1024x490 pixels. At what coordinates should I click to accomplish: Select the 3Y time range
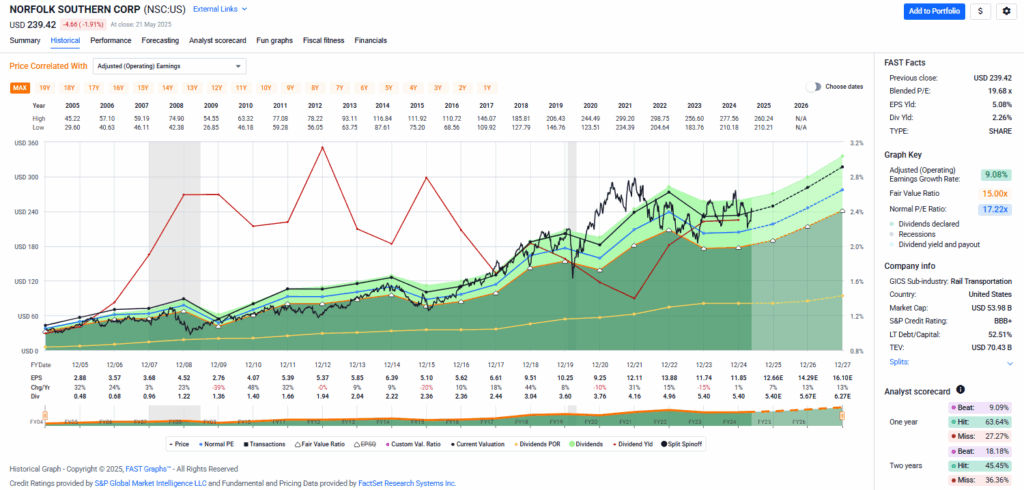(x=437, y=88)
